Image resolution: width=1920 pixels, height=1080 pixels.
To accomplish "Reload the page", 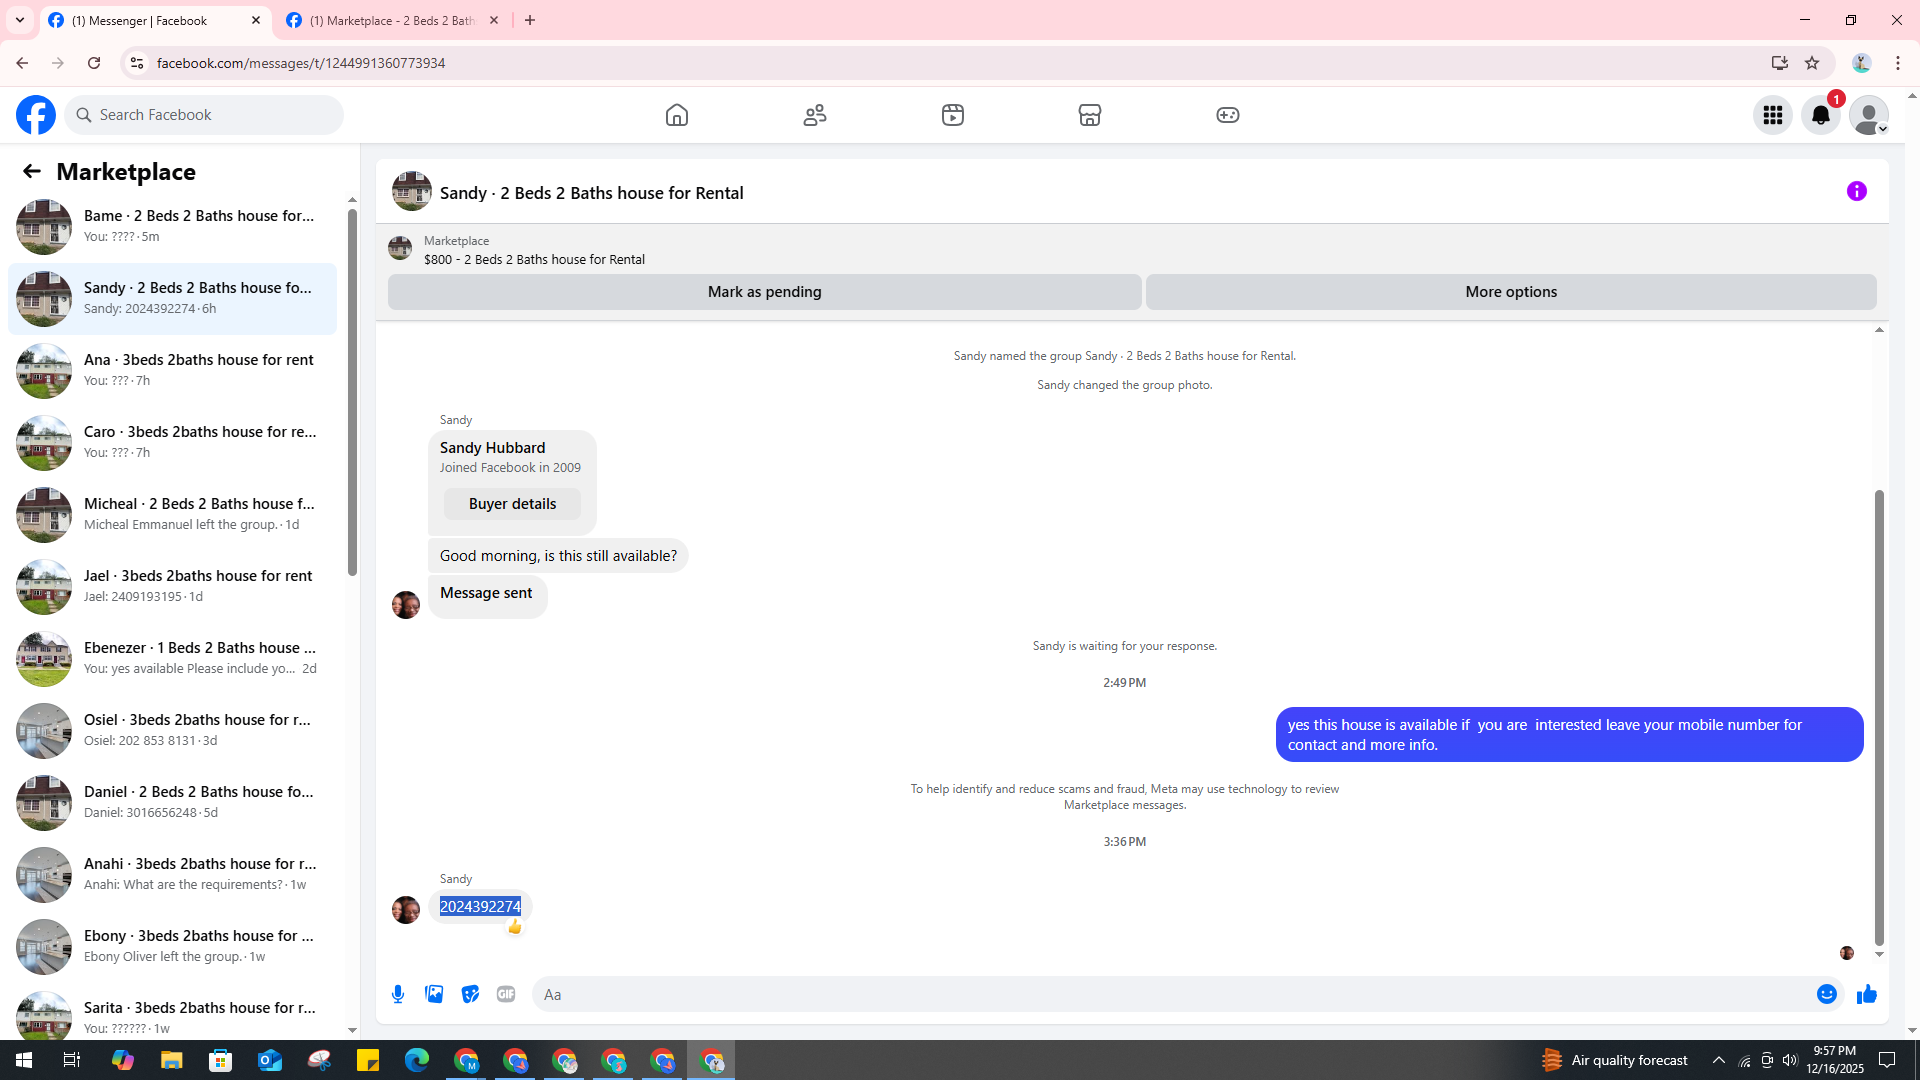I will [x=94, y=63].
